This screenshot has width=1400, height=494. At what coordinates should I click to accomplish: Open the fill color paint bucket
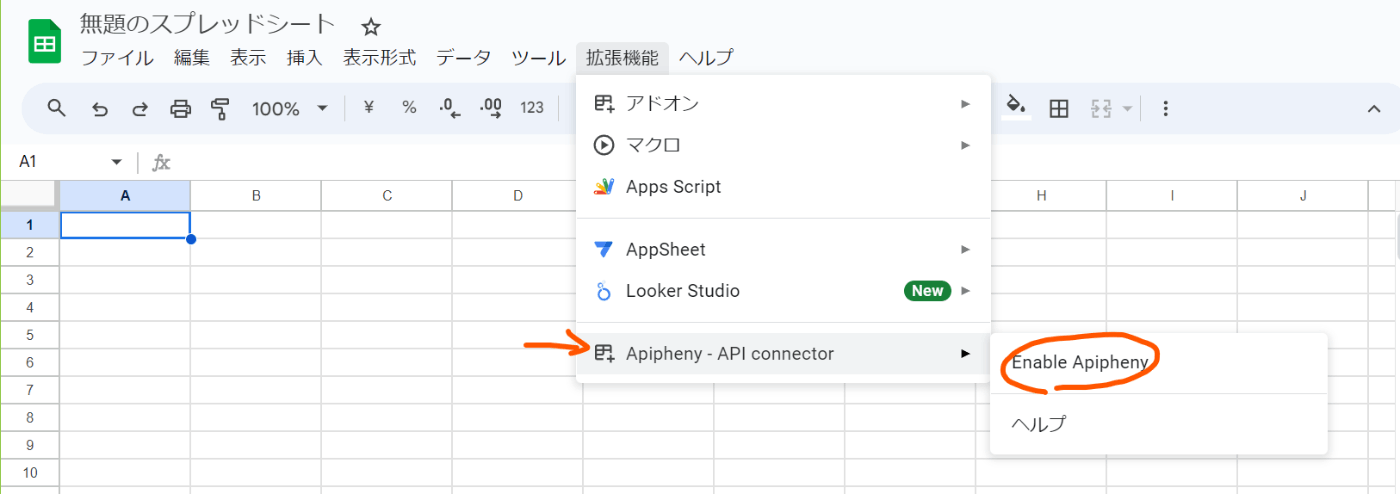[x=1017, y=107]
